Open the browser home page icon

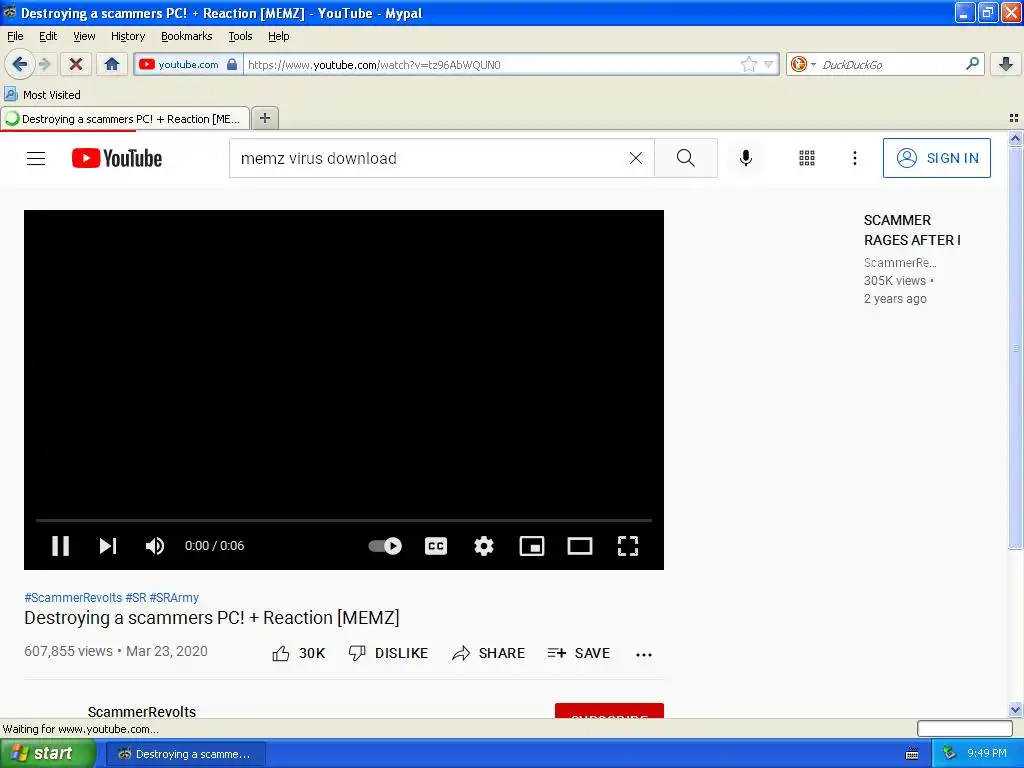112,64
